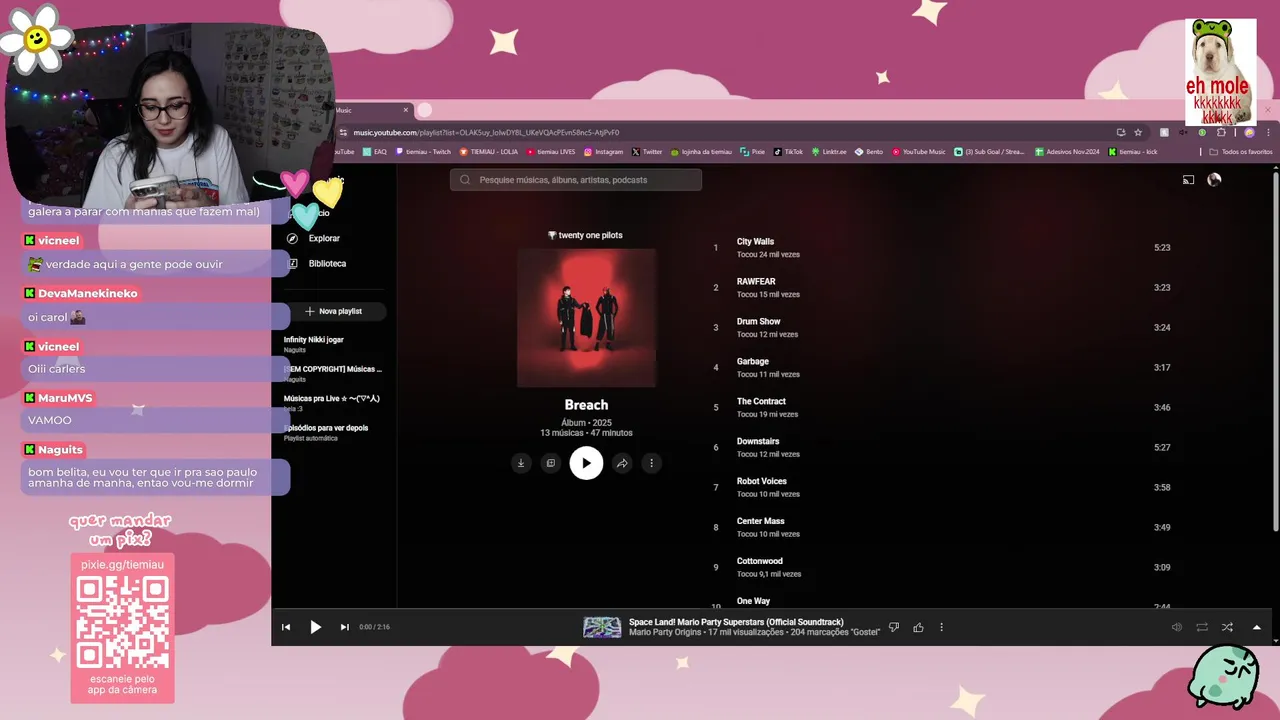Open more actions for the playing track
The image size is (1280, 720).
[x=941, y=627]
